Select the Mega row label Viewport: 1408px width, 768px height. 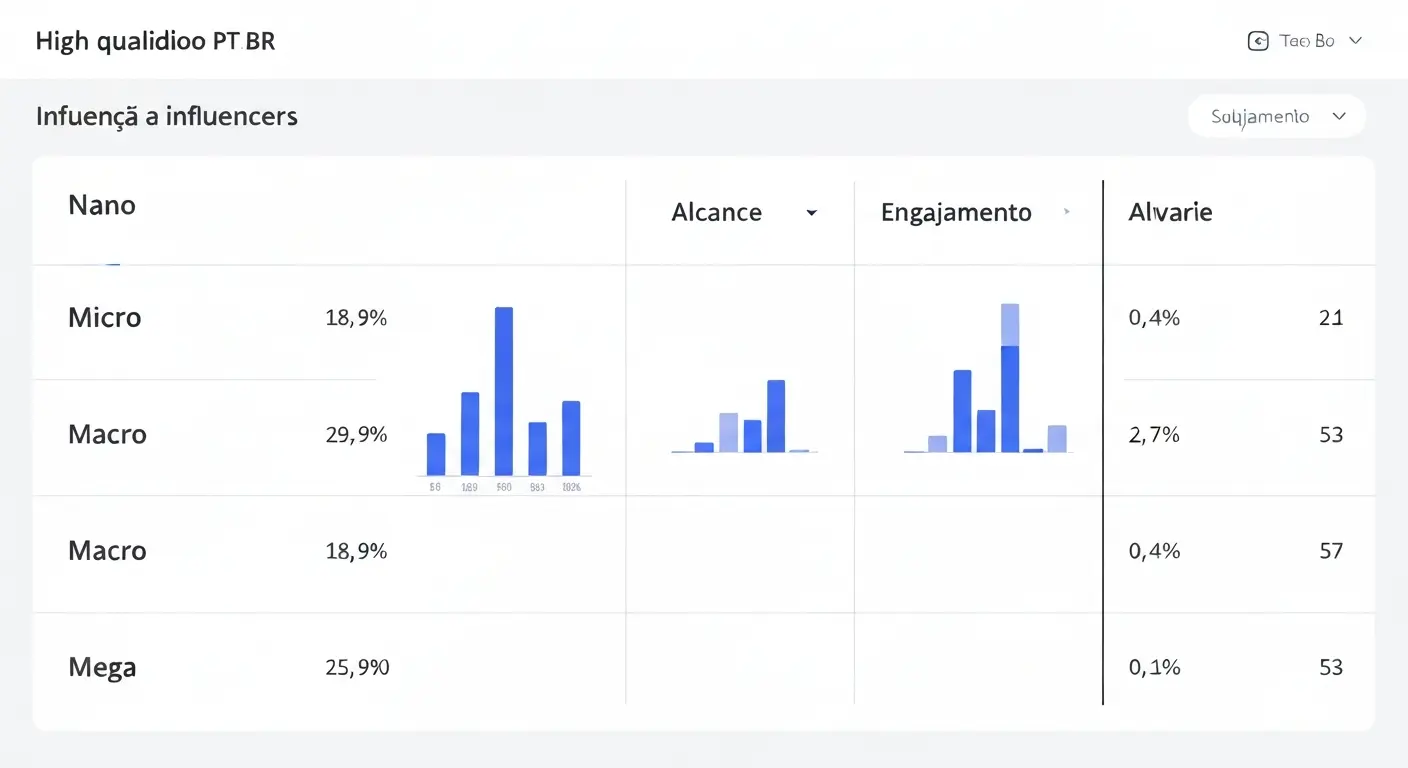tap(102, 667)
